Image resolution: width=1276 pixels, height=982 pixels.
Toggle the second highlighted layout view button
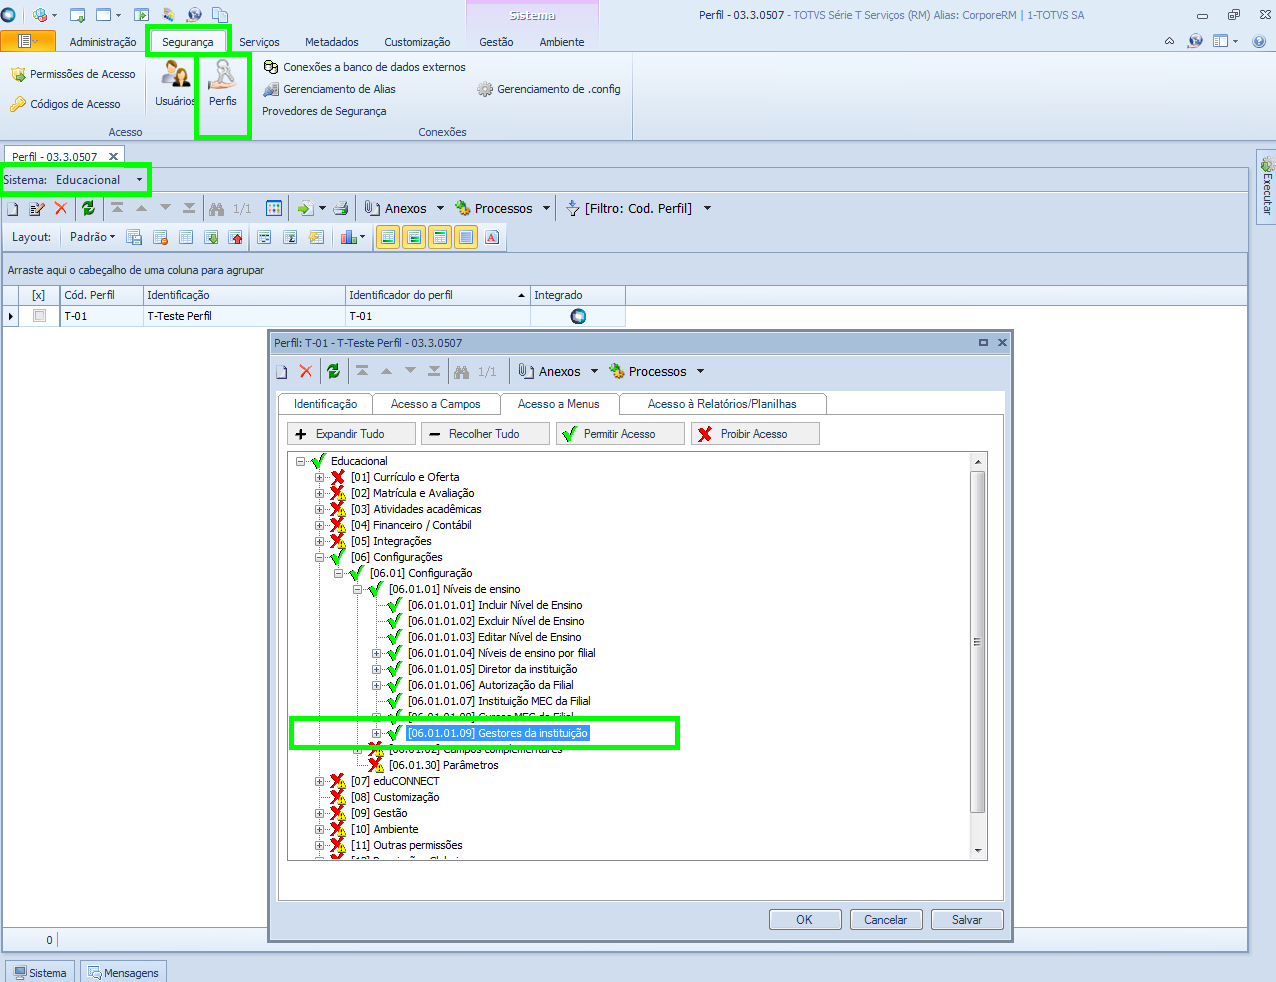pos(414,237)
